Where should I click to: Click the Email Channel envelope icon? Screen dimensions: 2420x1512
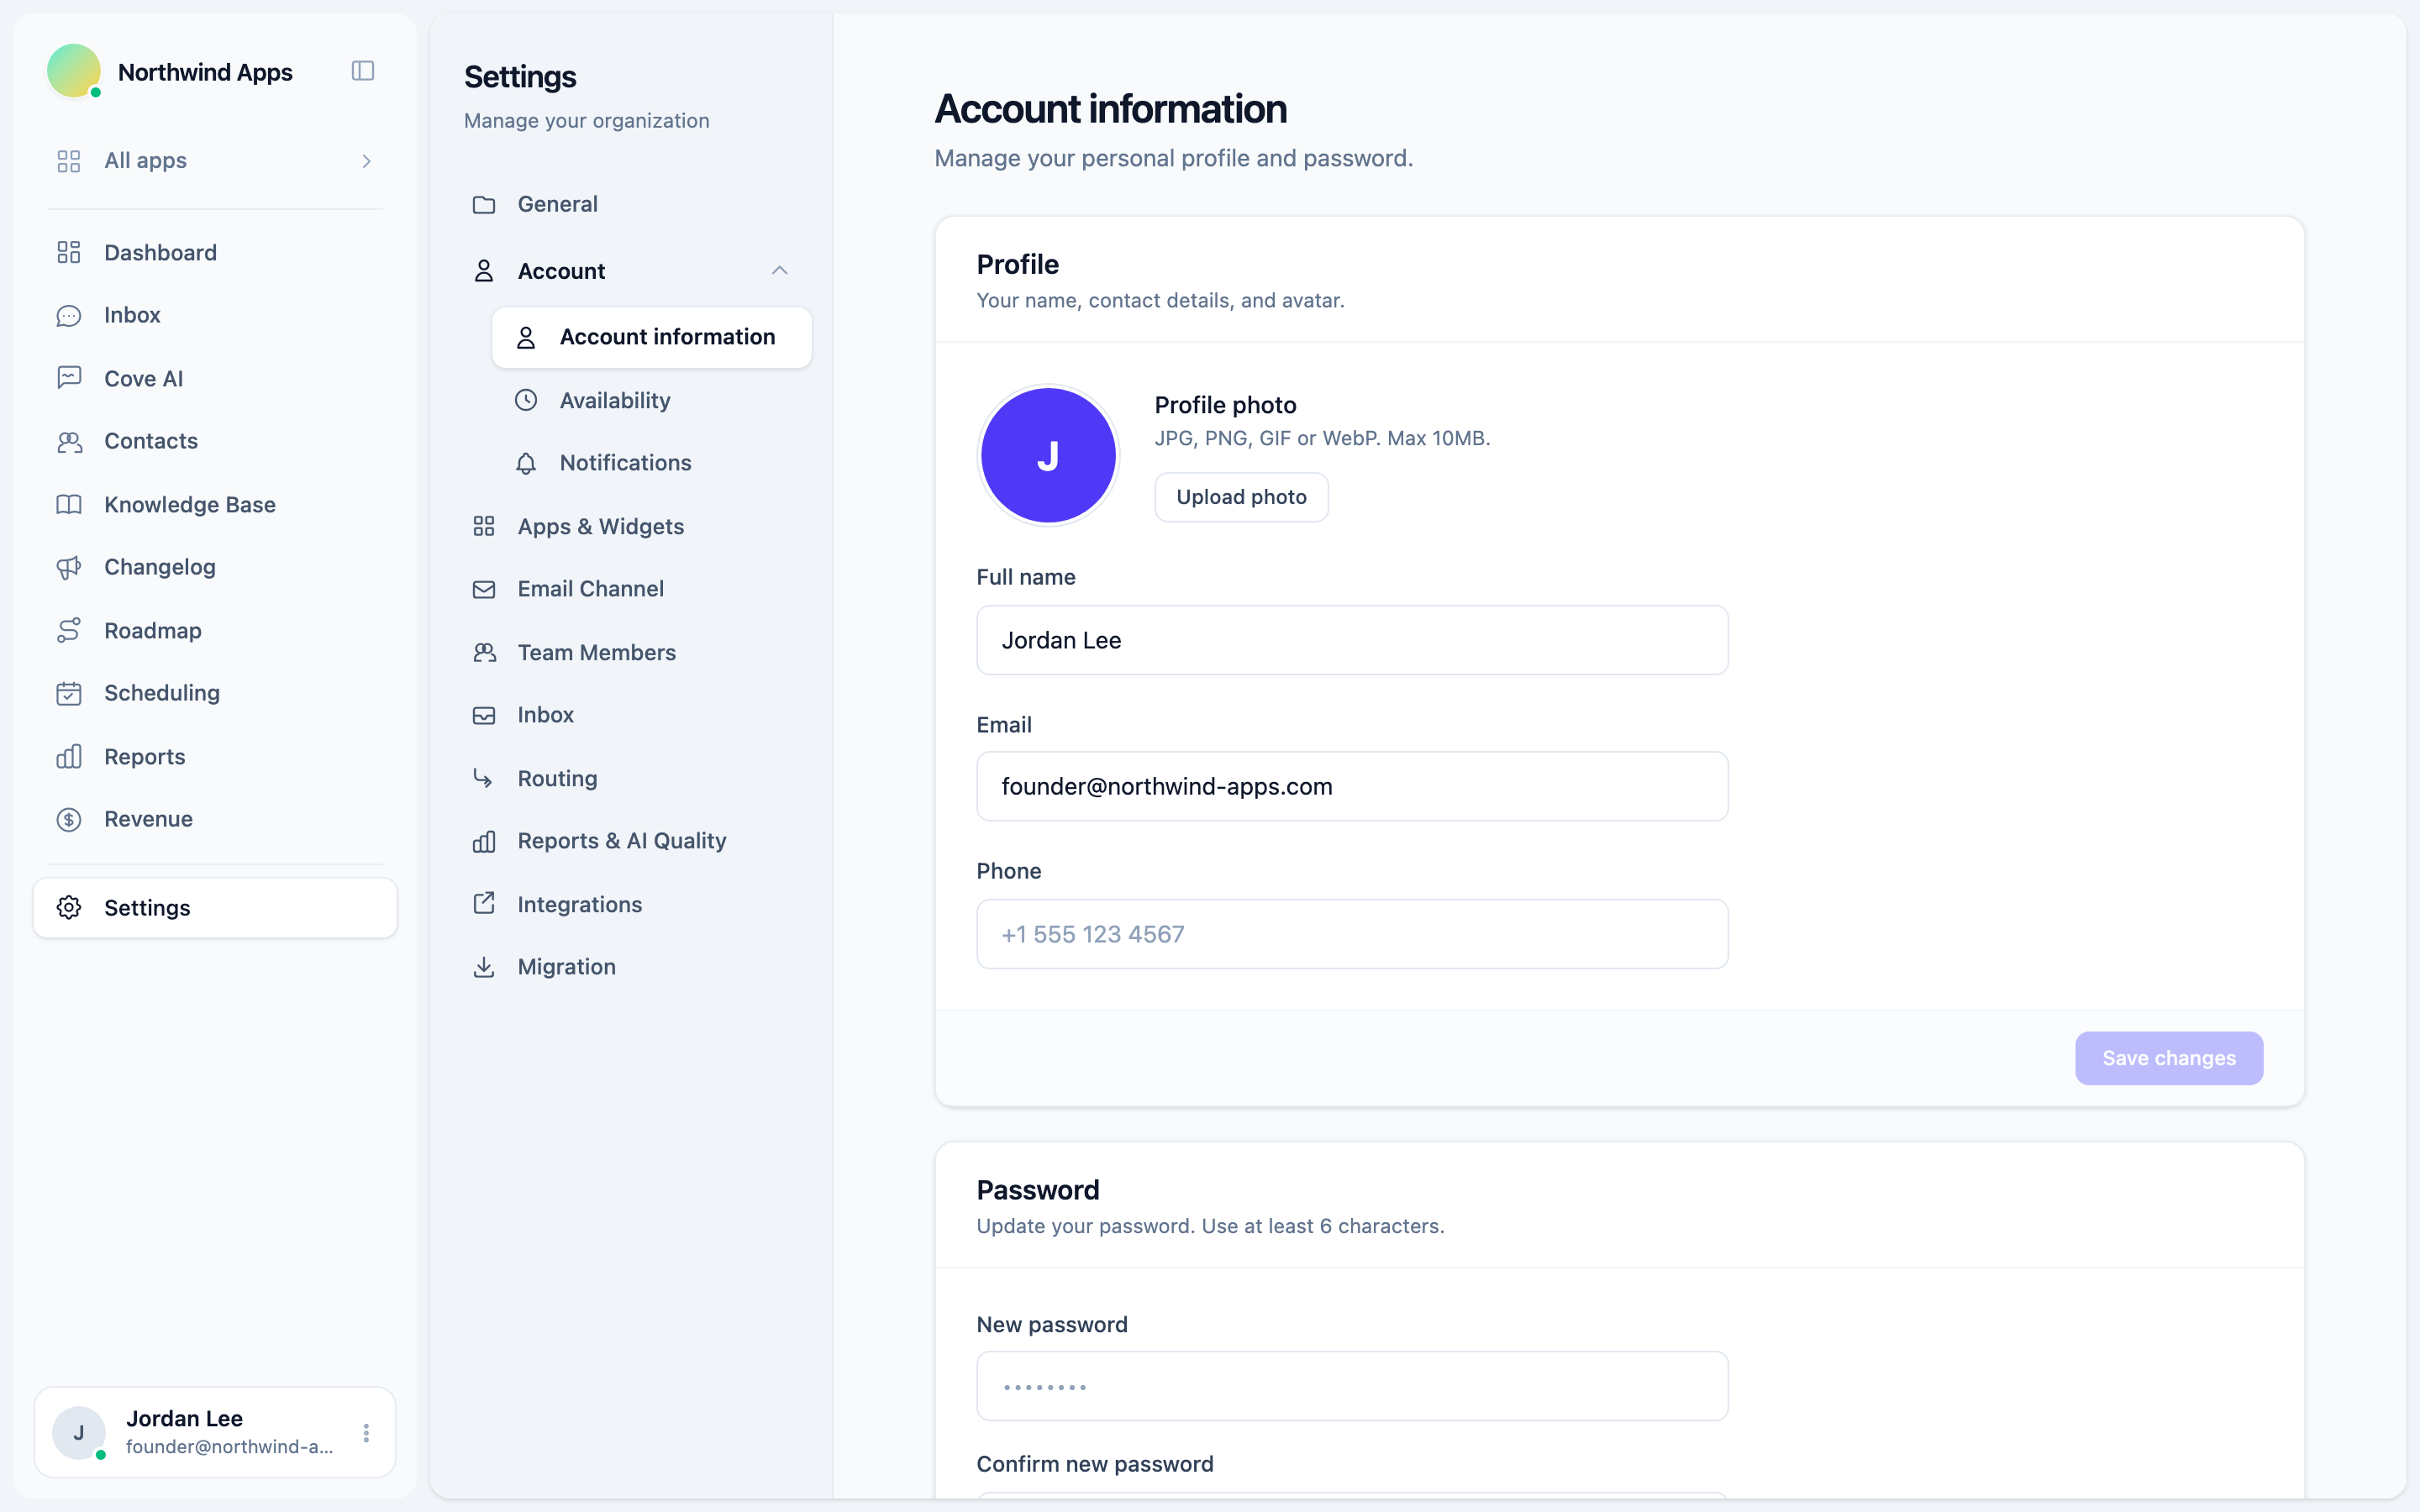pyautogui.click(x=484, y=589)
